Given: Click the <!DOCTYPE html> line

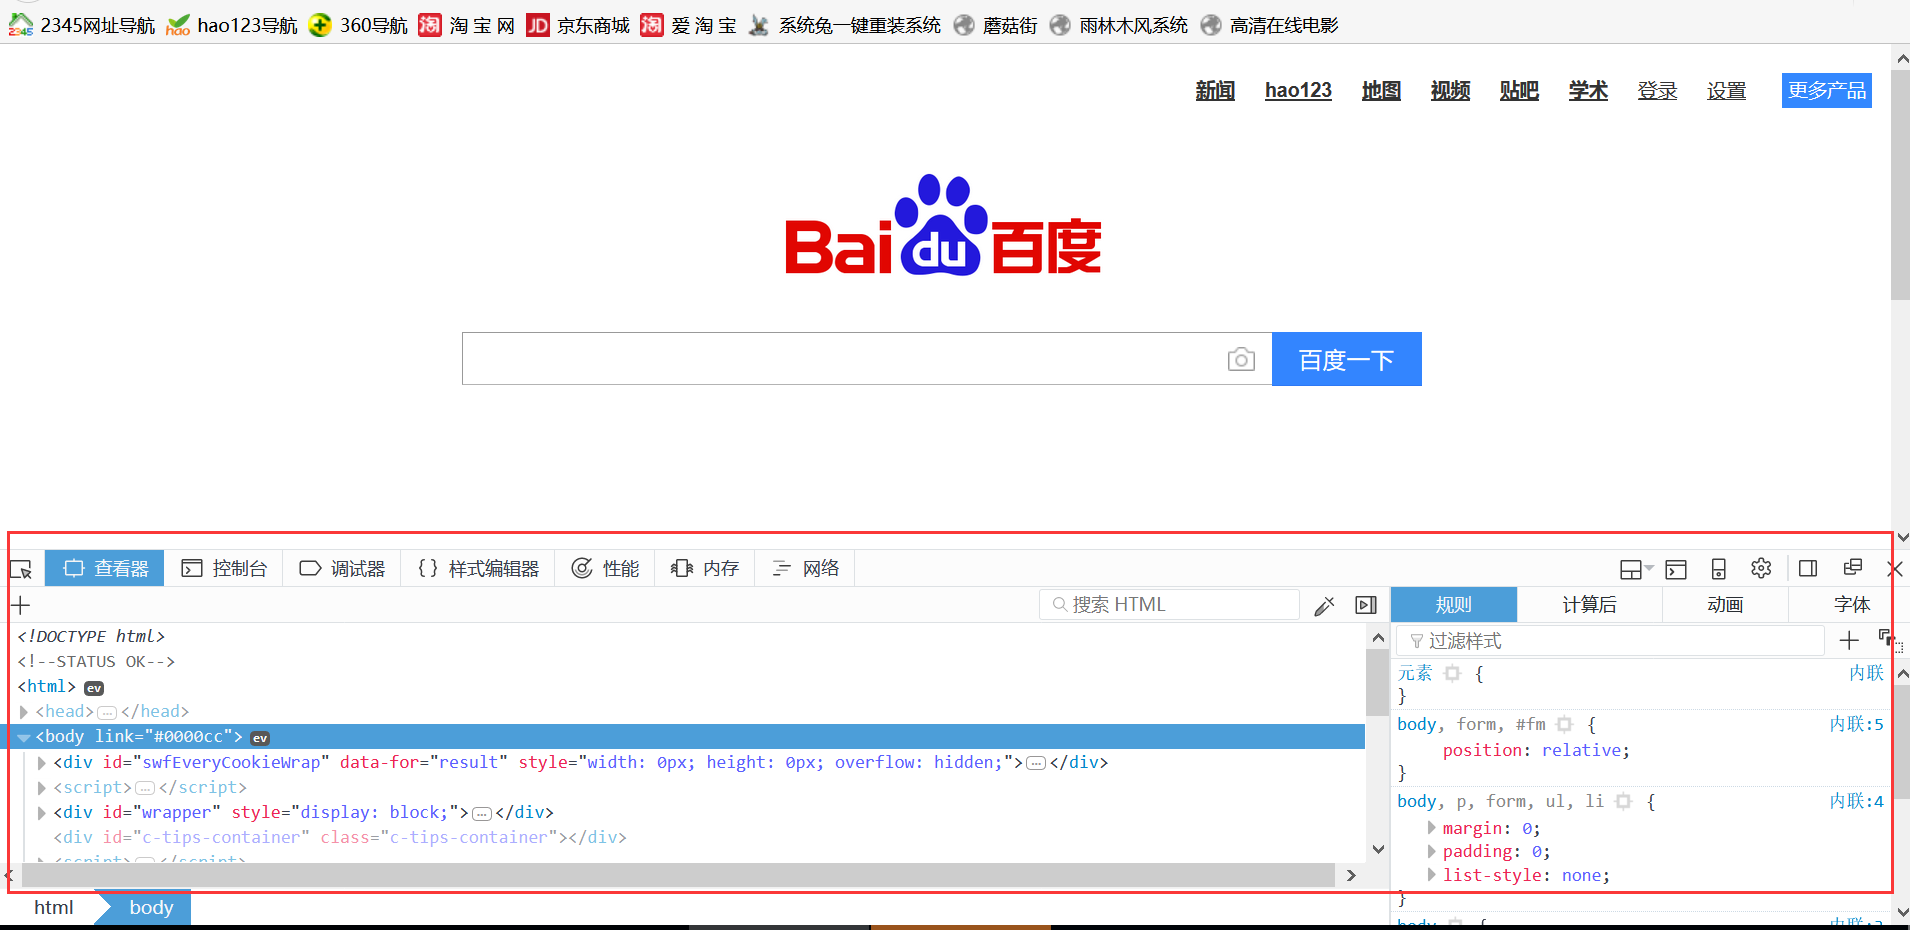Looking at the screenshot, I should 91,636.
